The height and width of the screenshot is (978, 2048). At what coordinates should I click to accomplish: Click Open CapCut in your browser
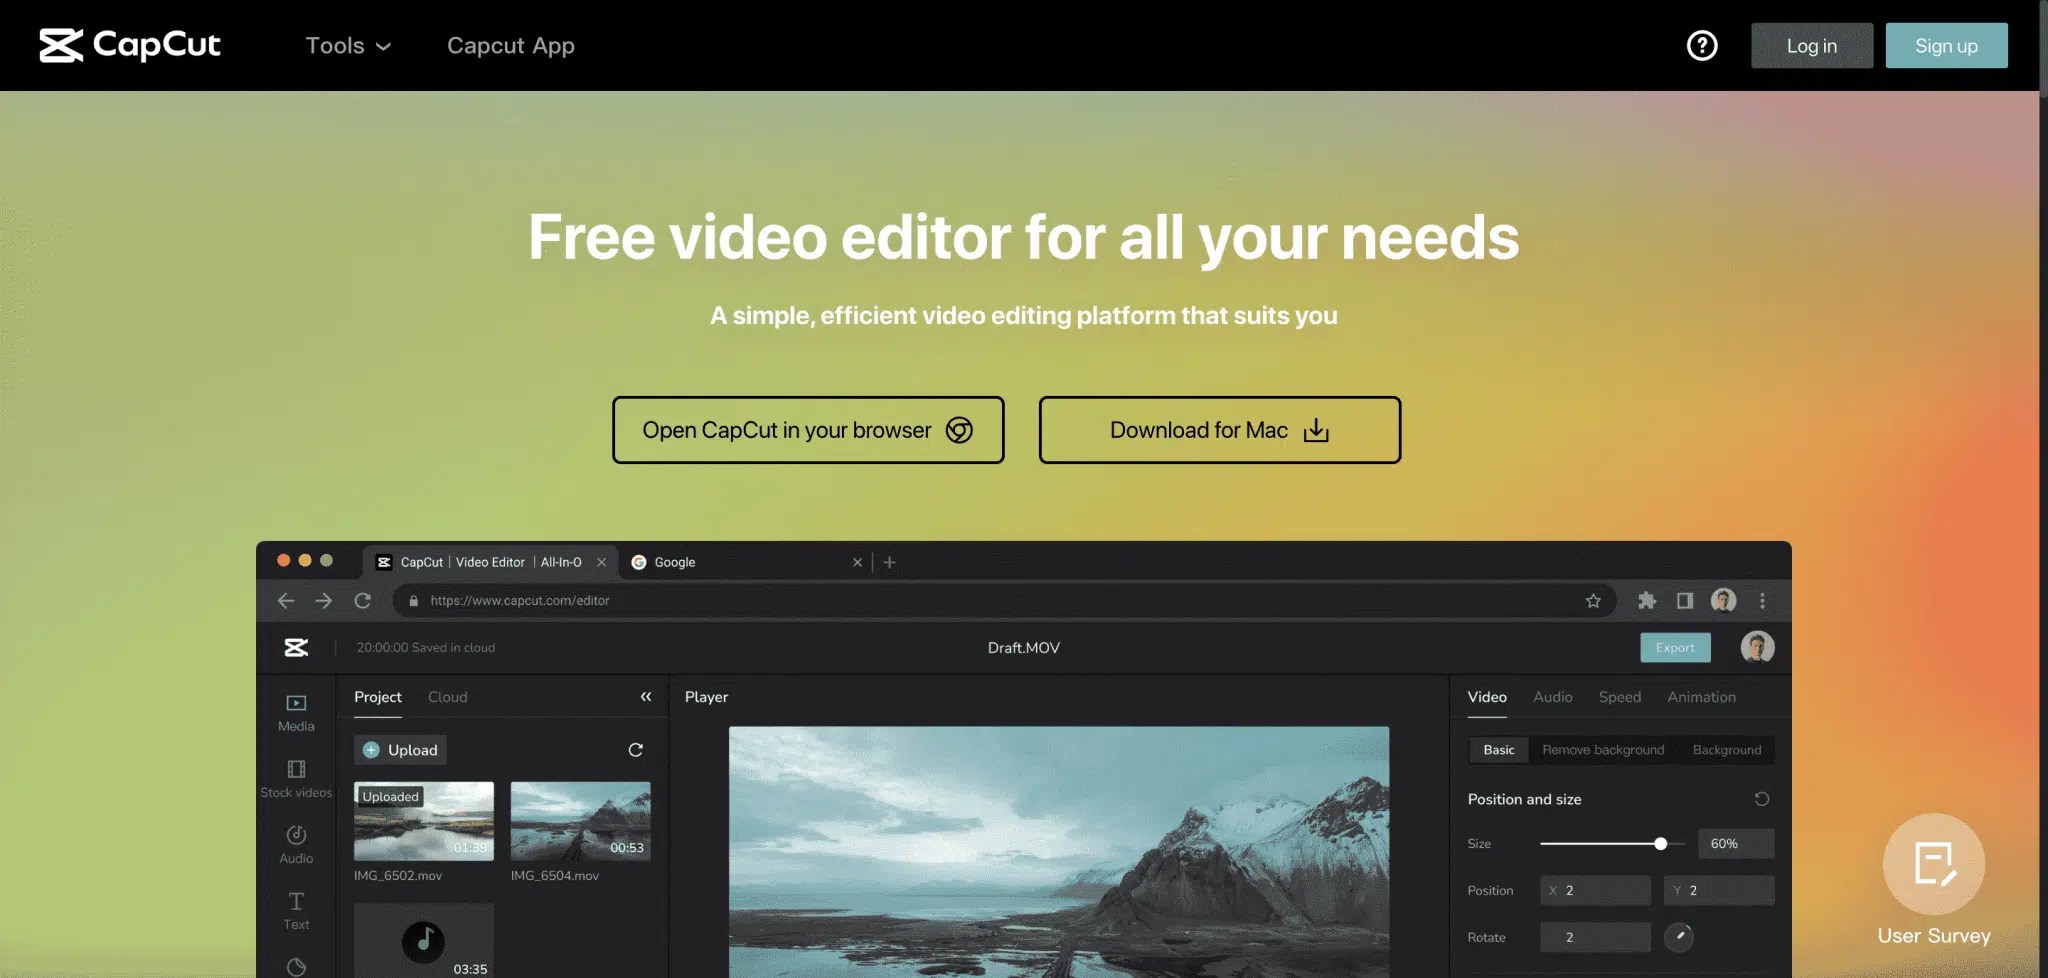[x=808, y=430]
